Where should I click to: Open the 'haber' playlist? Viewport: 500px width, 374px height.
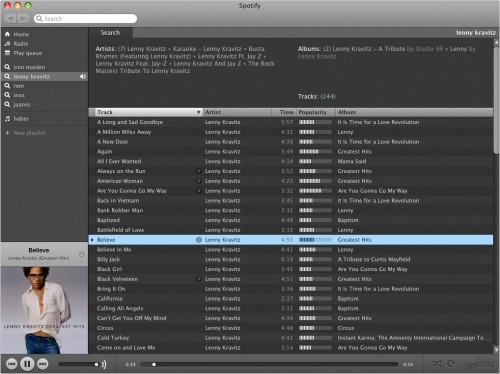point(21,119)
